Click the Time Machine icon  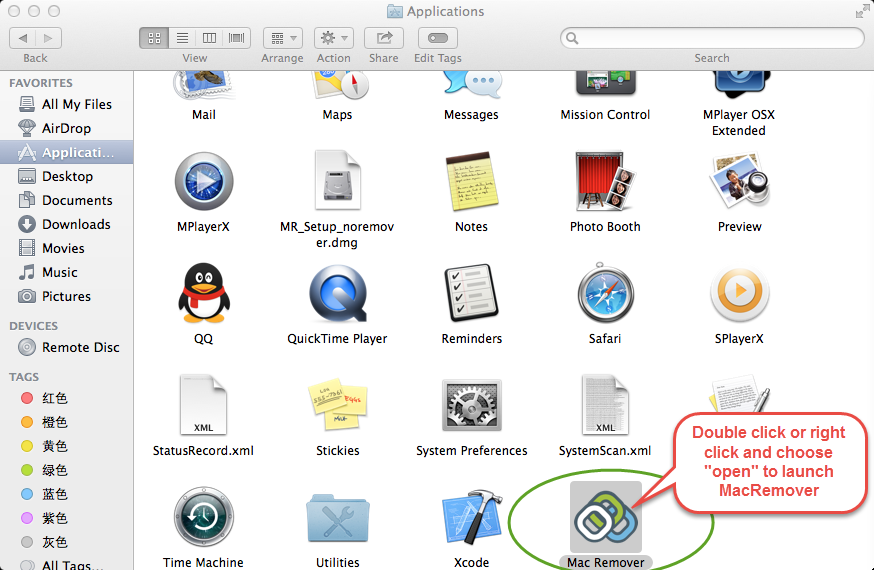[203, 517]
